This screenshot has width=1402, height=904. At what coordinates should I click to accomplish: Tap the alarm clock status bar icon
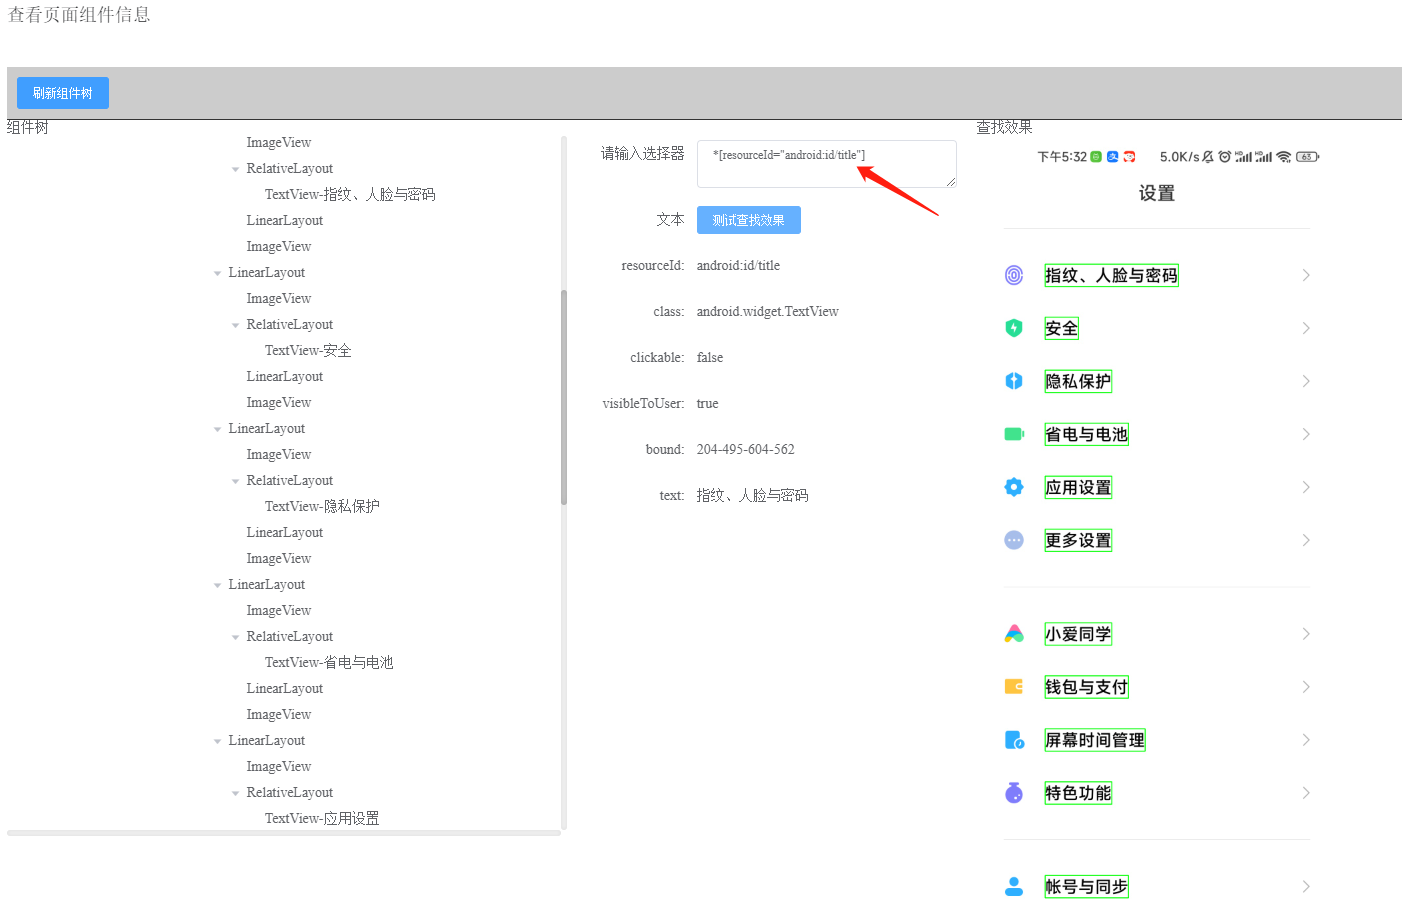point(1224,156)
